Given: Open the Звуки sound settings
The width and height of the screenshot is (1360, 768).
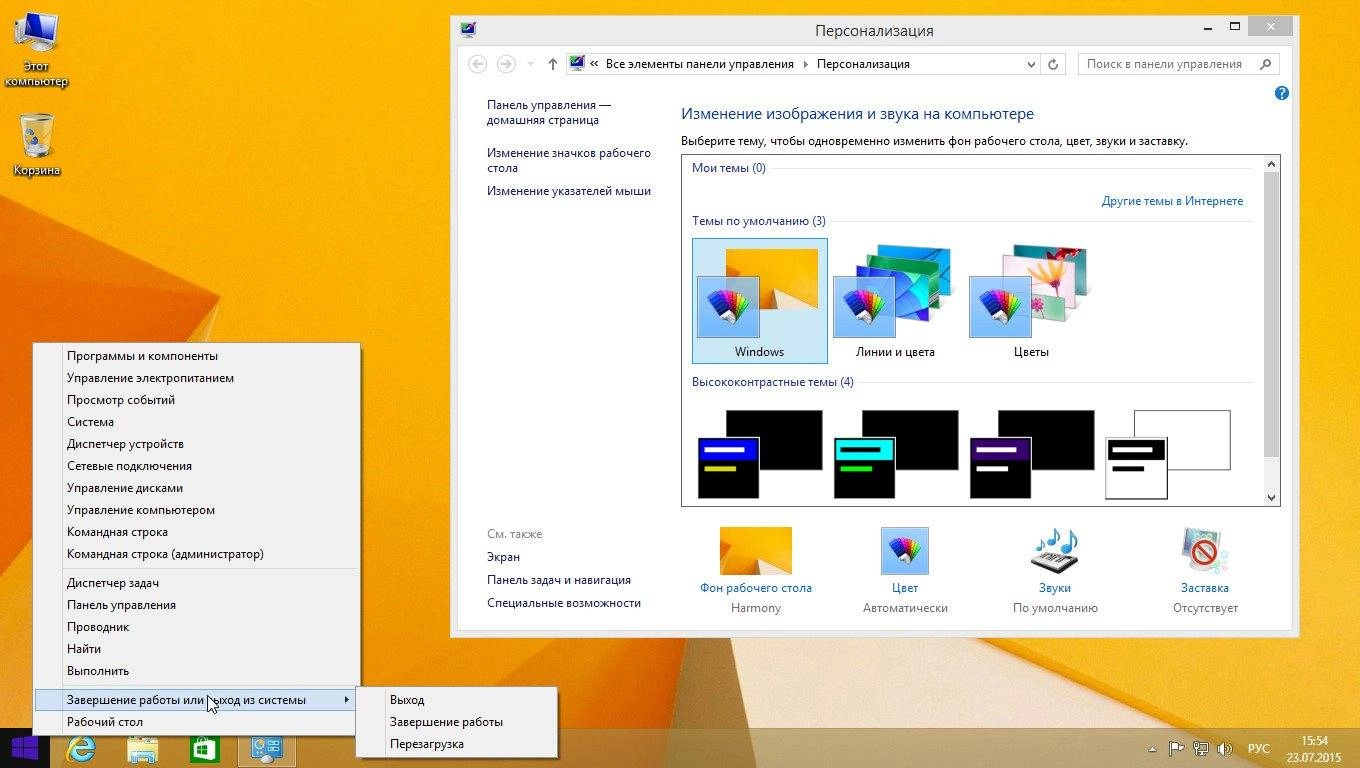Looking at the screenshot, I should pos(1055,570).
